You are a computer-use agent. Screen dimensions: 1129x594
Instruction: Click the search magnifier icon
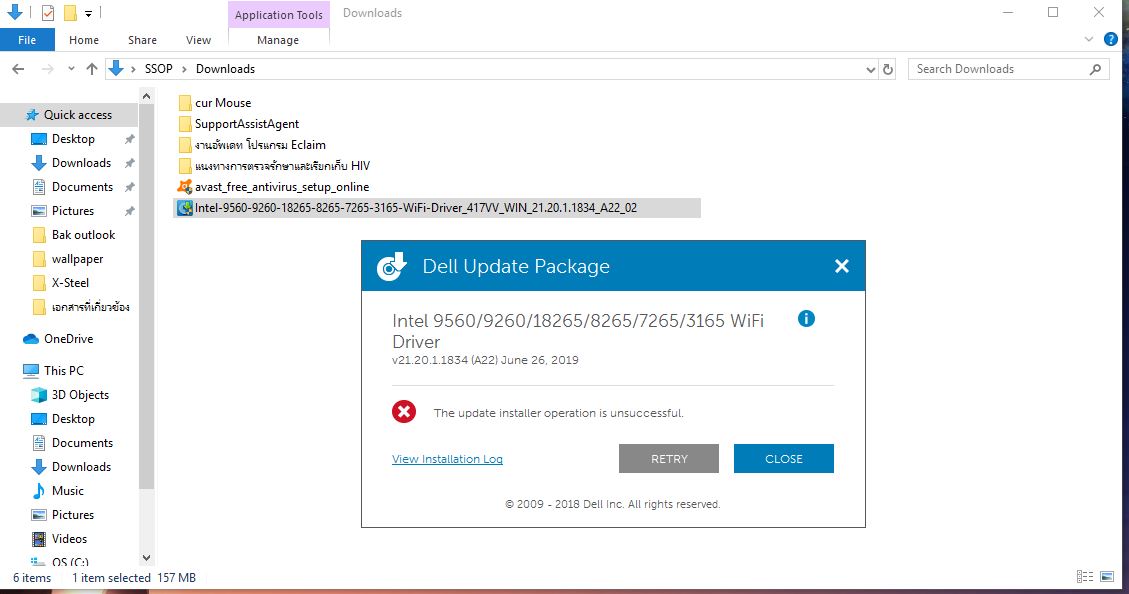[1095, 69]
